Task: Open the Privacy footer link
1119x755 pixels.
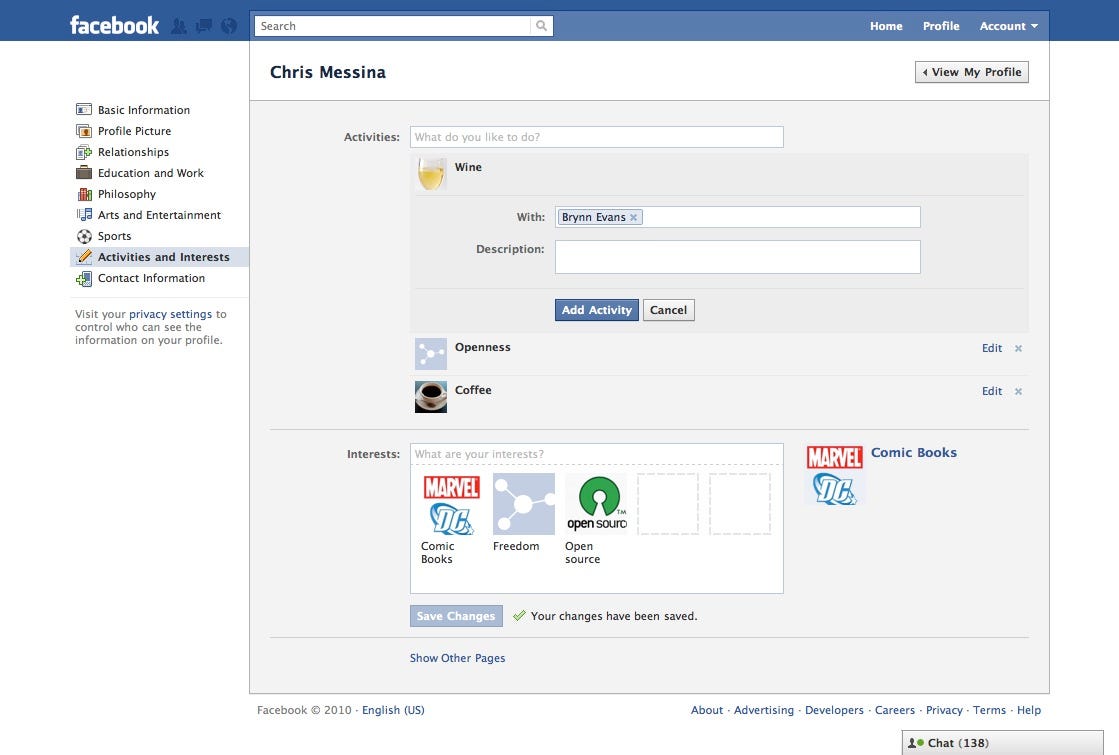Action: [944, 710]
